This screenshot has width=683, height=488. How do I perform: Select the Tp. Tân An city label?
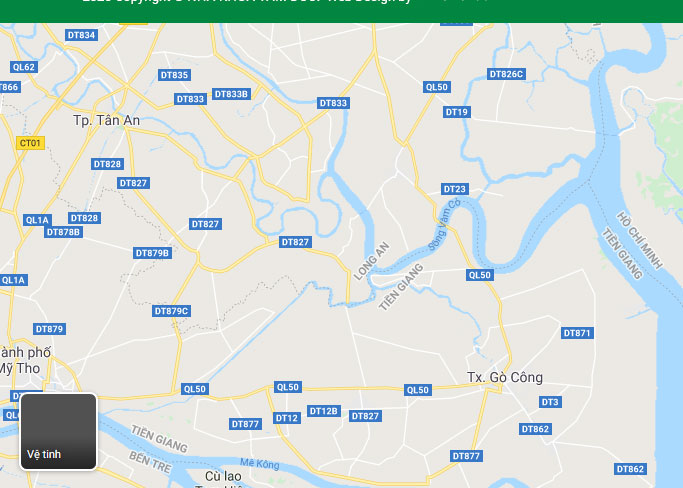click(x=107, y=120)
